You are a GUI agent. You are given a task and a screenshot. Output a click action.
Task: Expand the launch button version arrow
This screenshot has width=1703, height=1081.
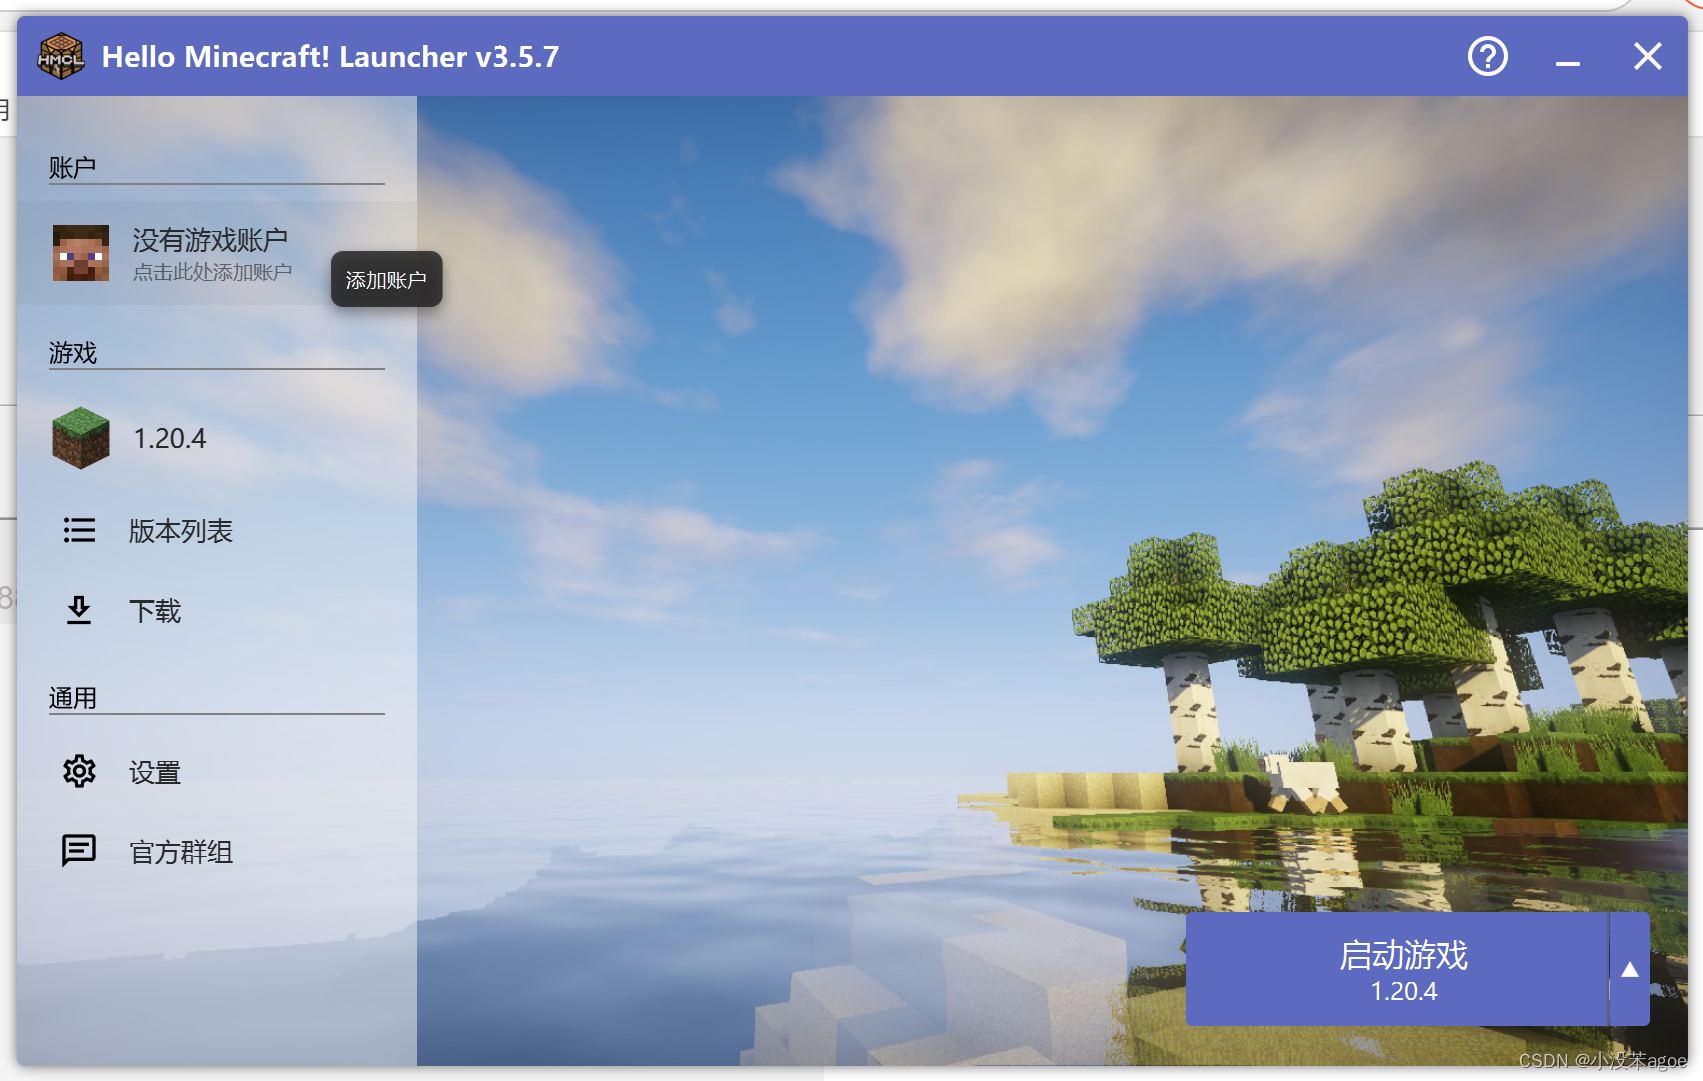pos(1630,969)
